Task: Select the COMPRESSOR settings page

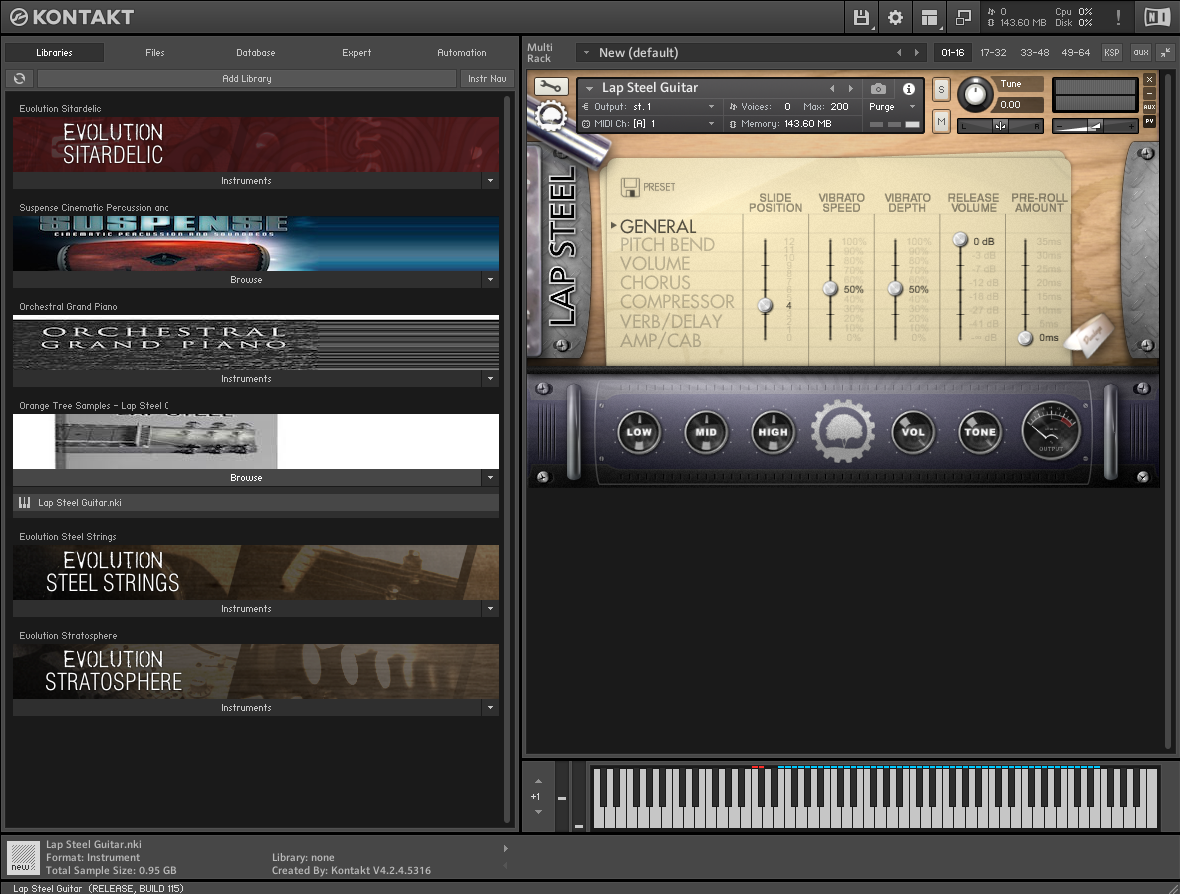Action: point(677,302)
